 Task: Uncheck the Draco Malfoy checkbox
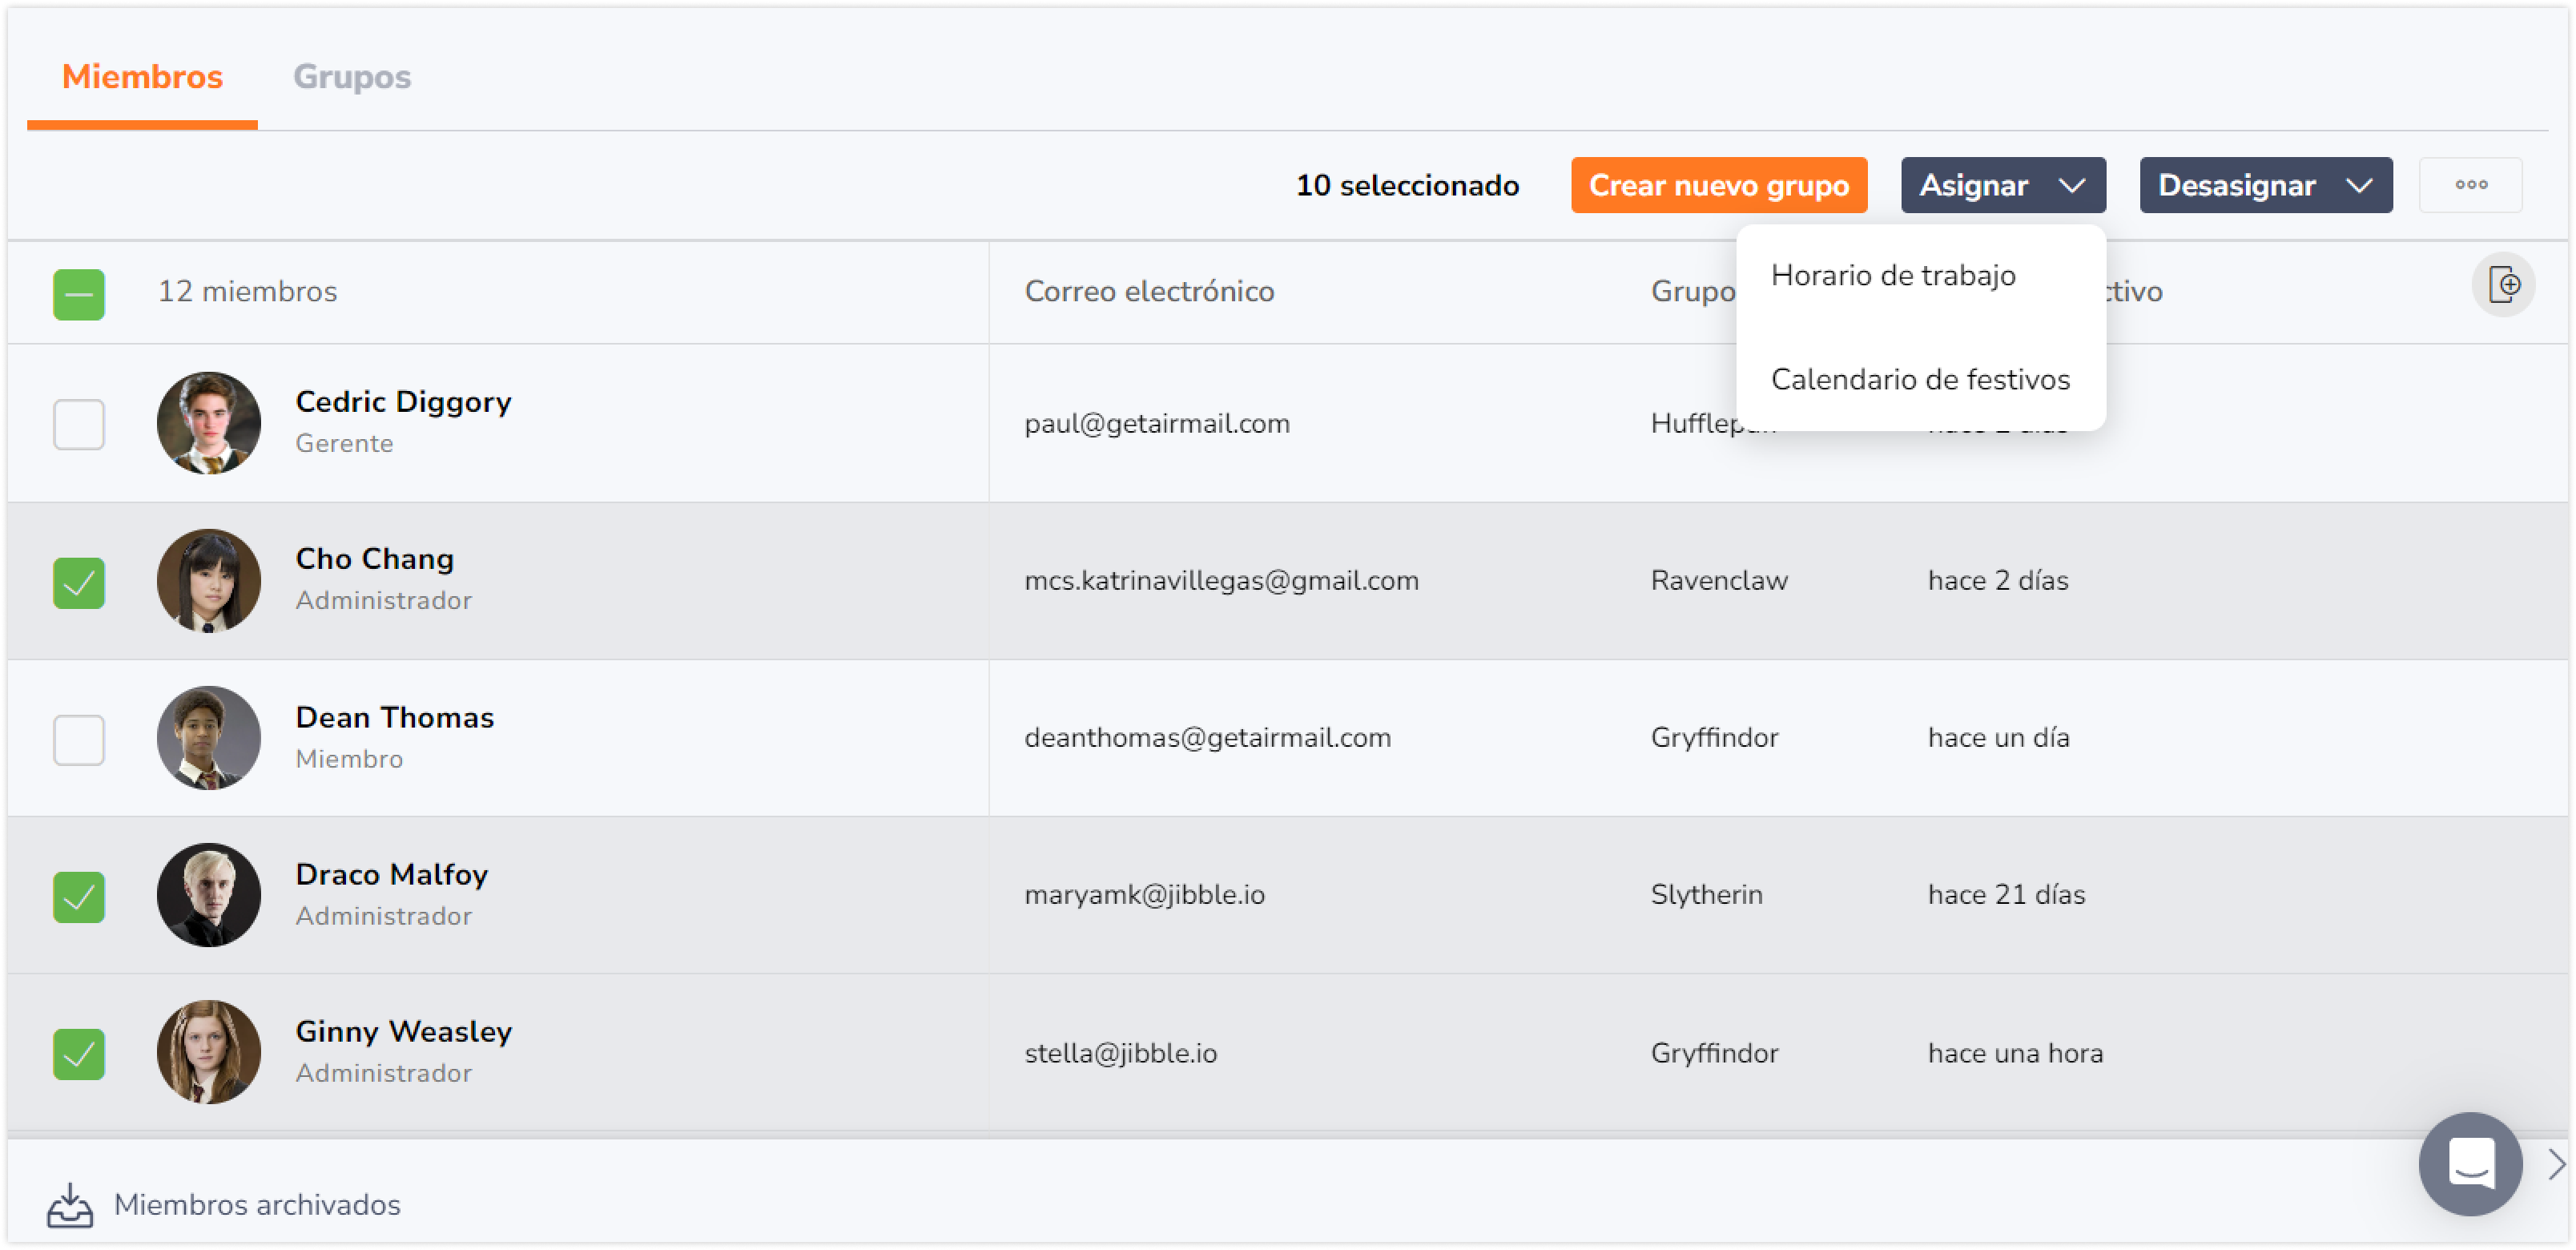(x=79, y=897)
